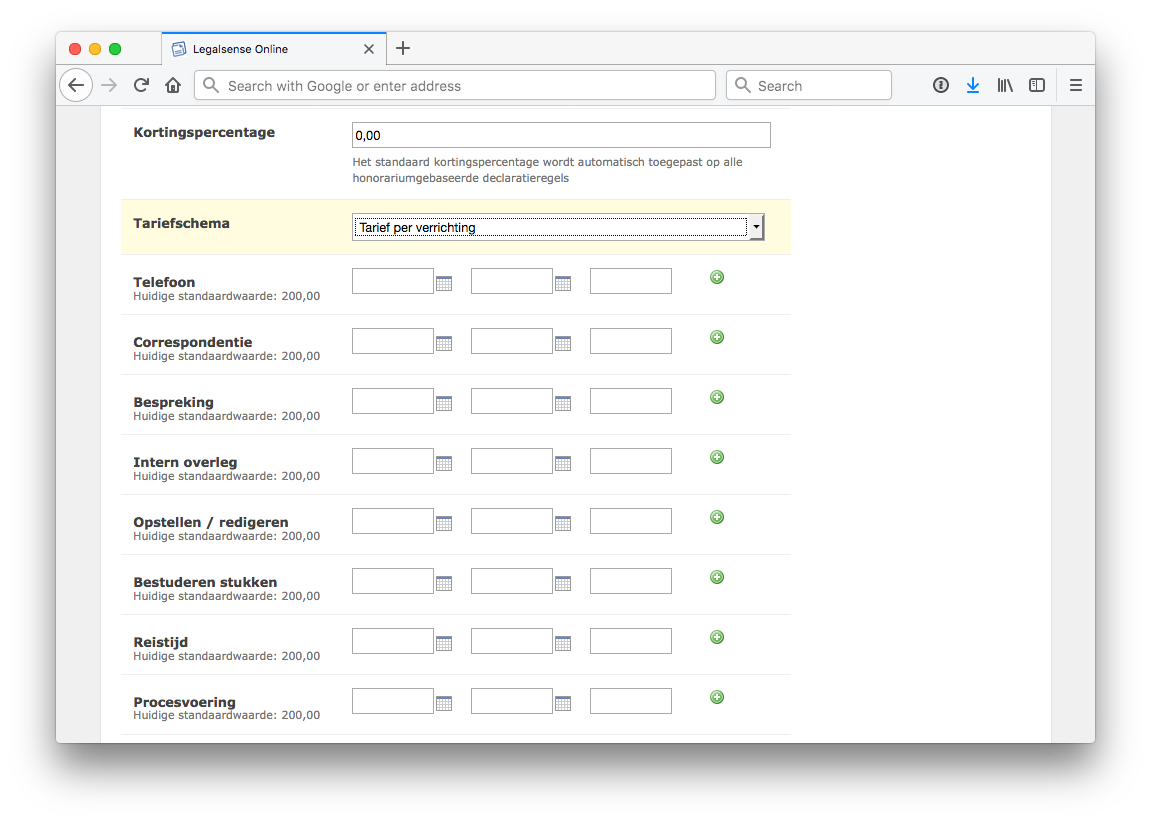
Task: Open first calendar picker for Procesvoering
Action: pyautogui.click(x=444, y=704)
